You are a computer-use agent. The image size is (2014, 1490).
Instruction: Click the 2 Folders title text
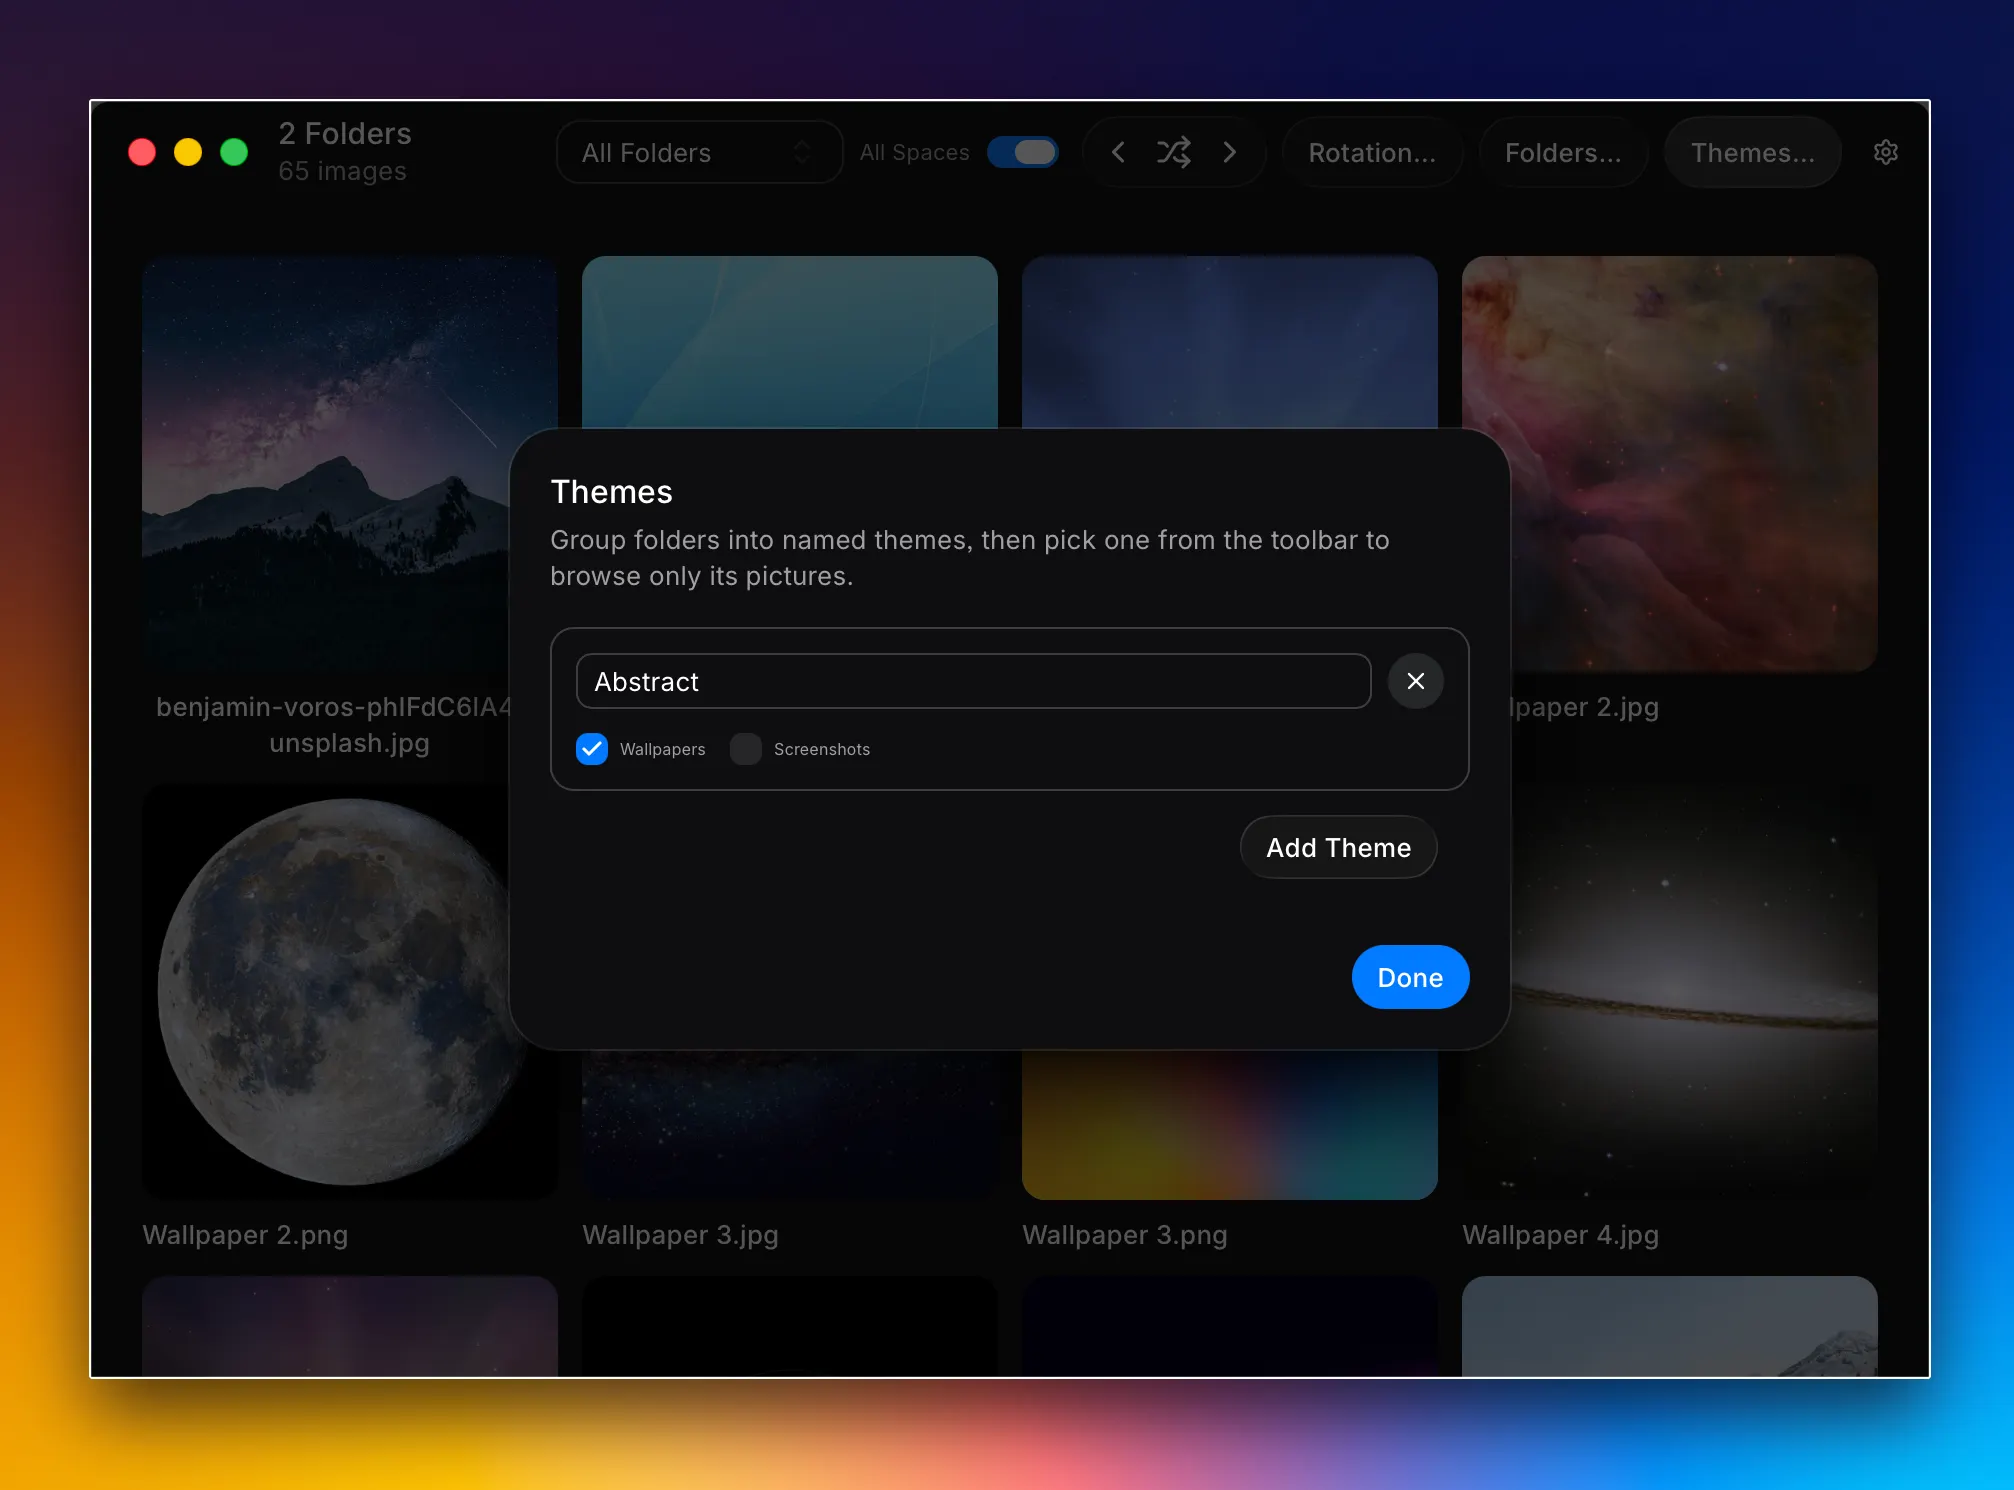point(345,133)
